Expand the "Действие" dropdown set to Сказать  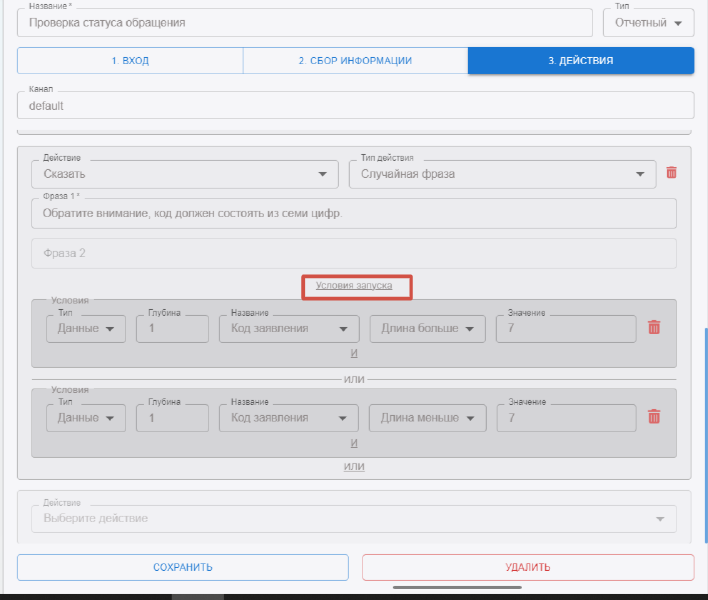185,173
